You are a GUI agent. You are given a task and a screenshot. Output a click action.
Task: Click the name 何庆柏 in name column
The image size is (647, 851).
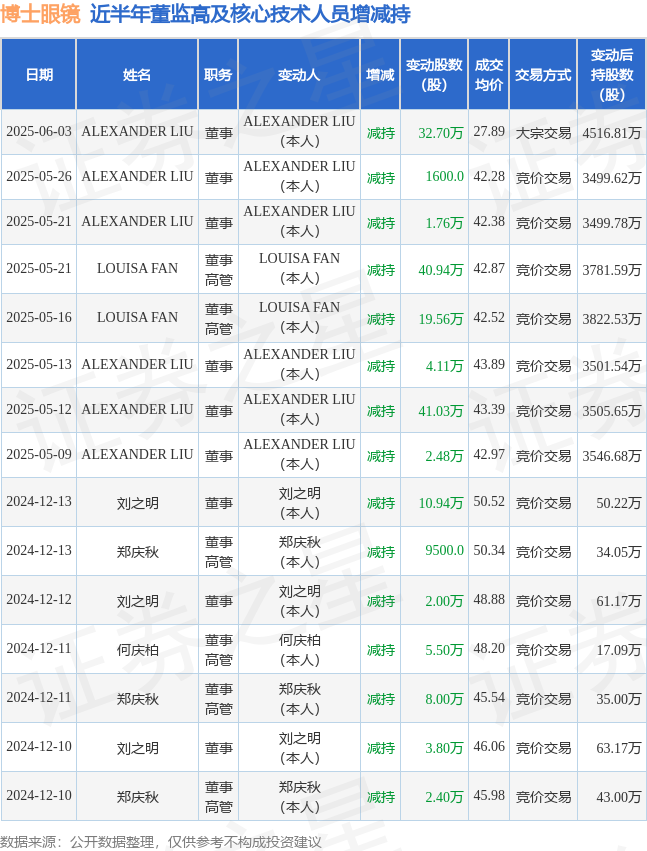(x=137, y=650)
